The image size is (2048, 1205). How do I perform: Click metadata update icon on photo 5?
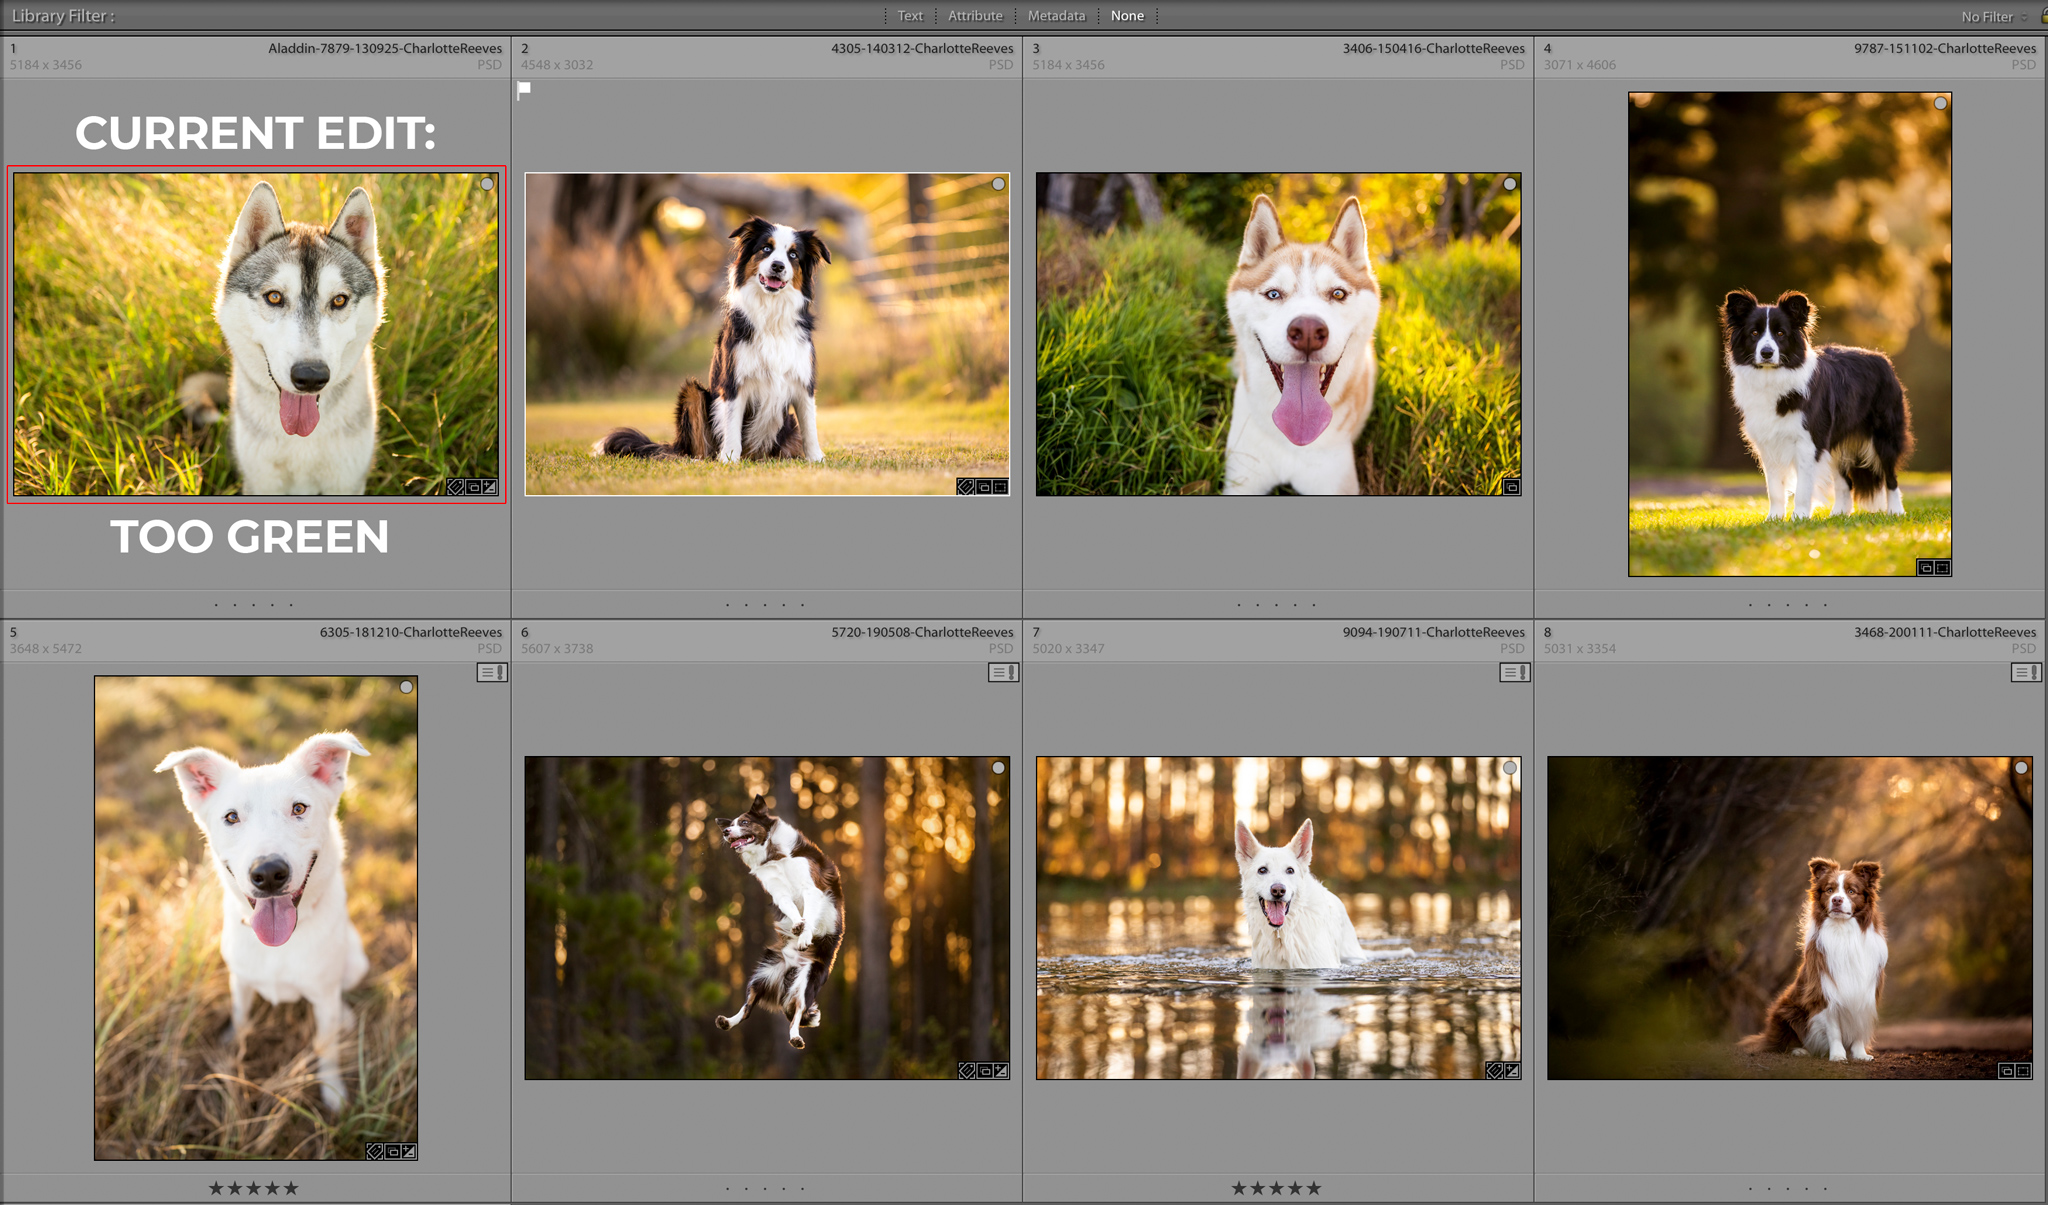492,673
